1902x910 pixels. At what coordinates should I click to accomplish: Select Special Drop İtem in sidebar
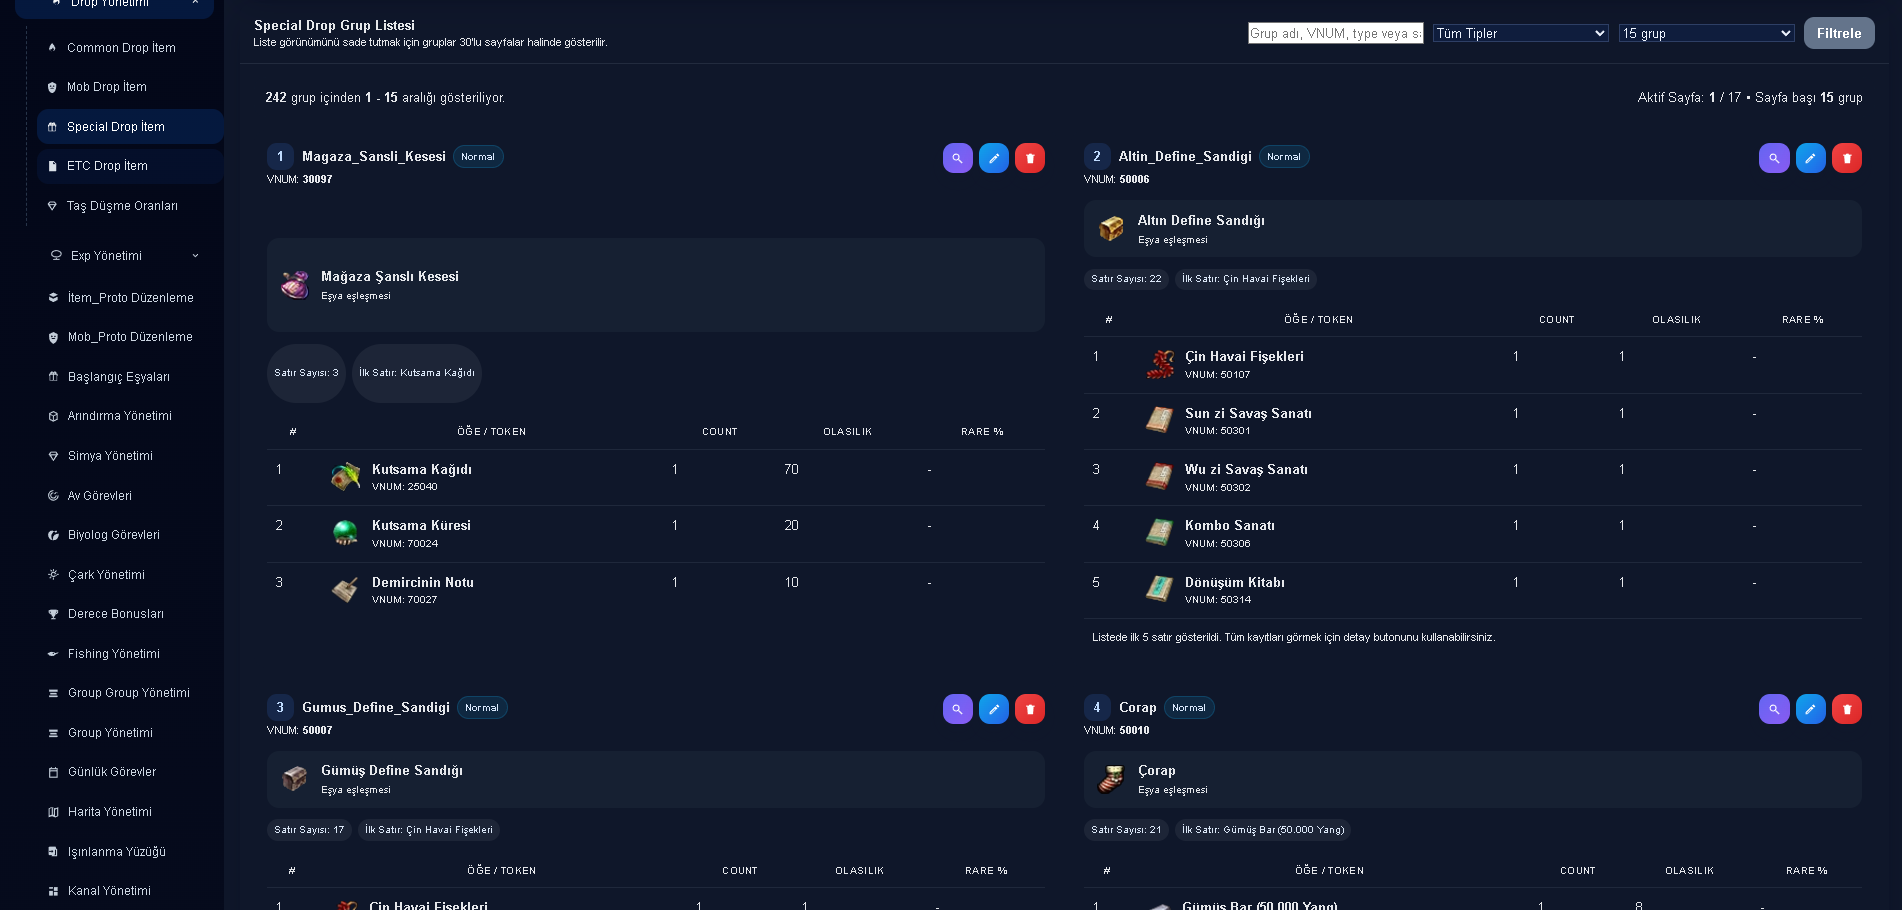(x=130, y=127)
